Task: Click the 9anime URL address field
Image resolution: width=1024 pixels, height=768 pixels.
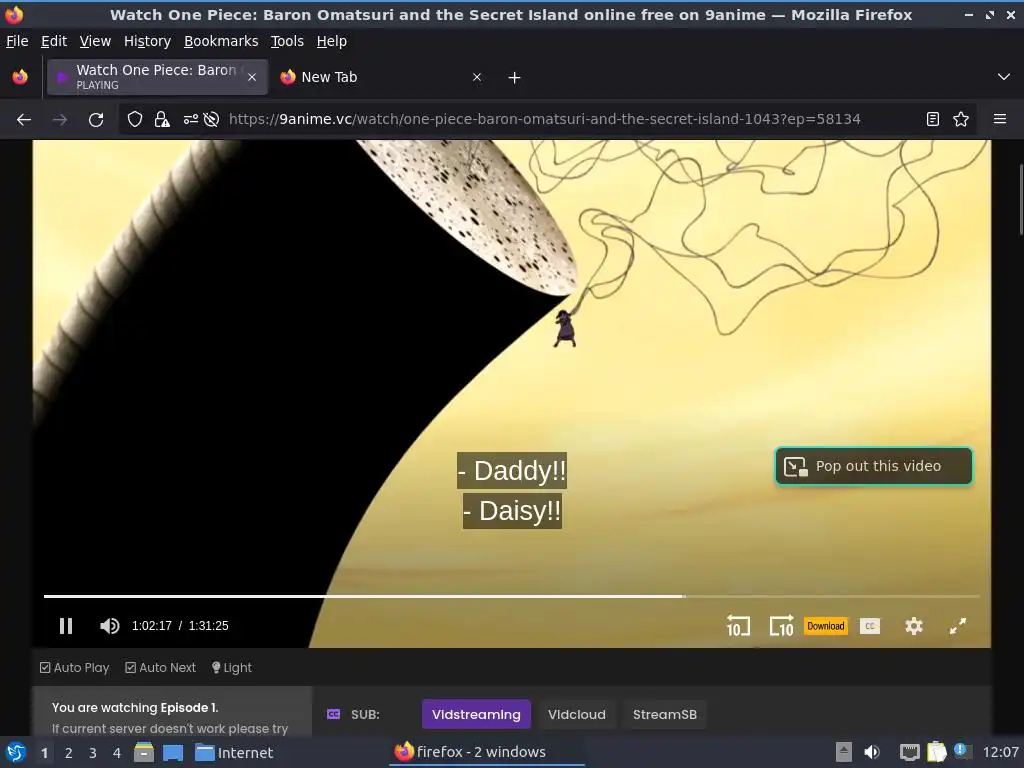Action: pyautogui.click(x=545, y=120)
